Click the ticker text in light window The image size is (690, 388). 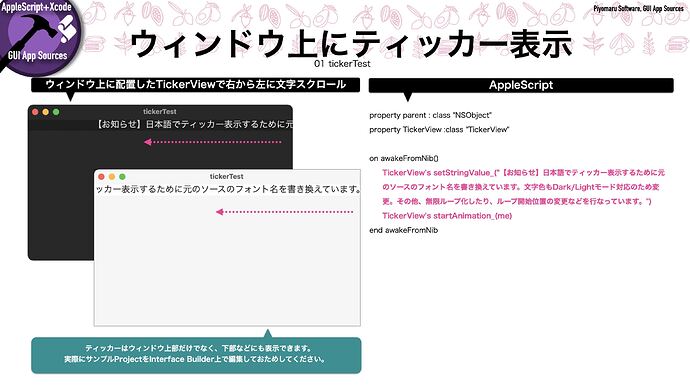[228, 189]
